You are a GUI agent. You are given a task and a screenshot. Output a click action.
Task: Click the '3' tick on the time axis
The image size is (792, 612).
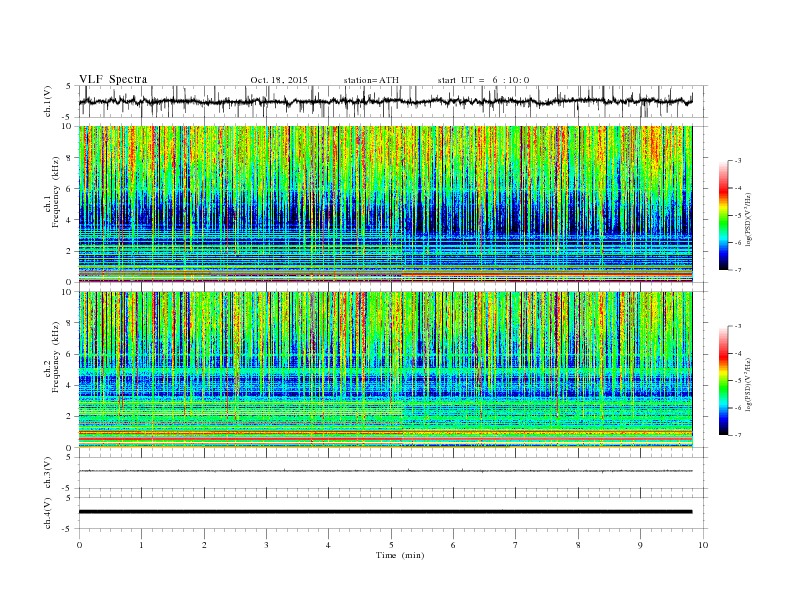pyautogui.click(x=266, y=545)
